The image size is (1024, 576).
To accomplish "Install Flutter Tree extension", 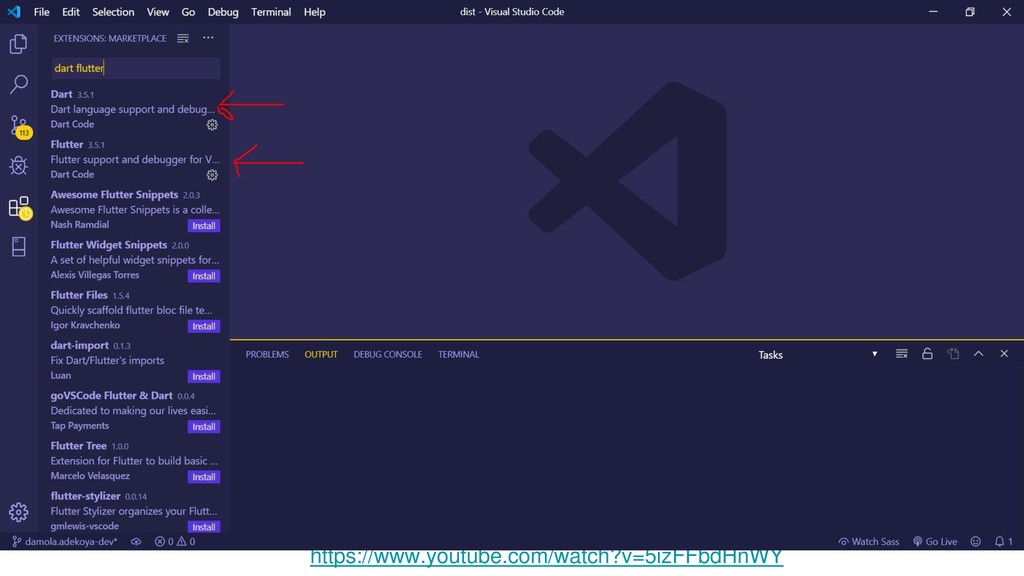I will [204, 477].
